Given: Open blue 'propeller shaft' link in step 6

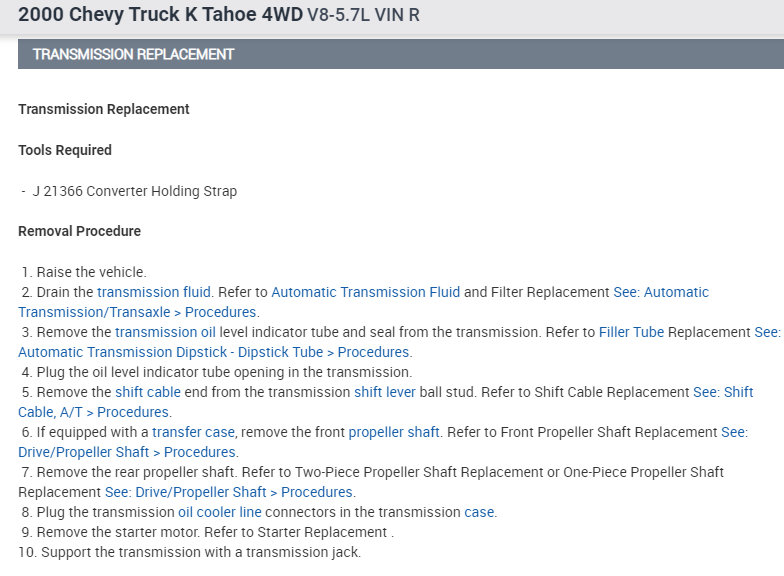Looking at the screenshot, I should [394, 432].
